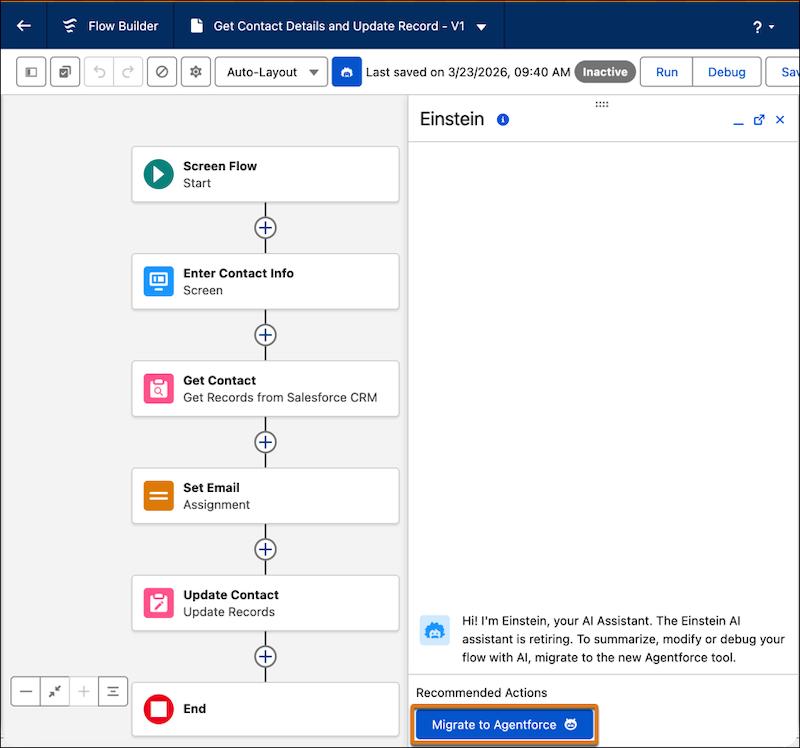Click the canvas alignment lines button

point(113,691)
